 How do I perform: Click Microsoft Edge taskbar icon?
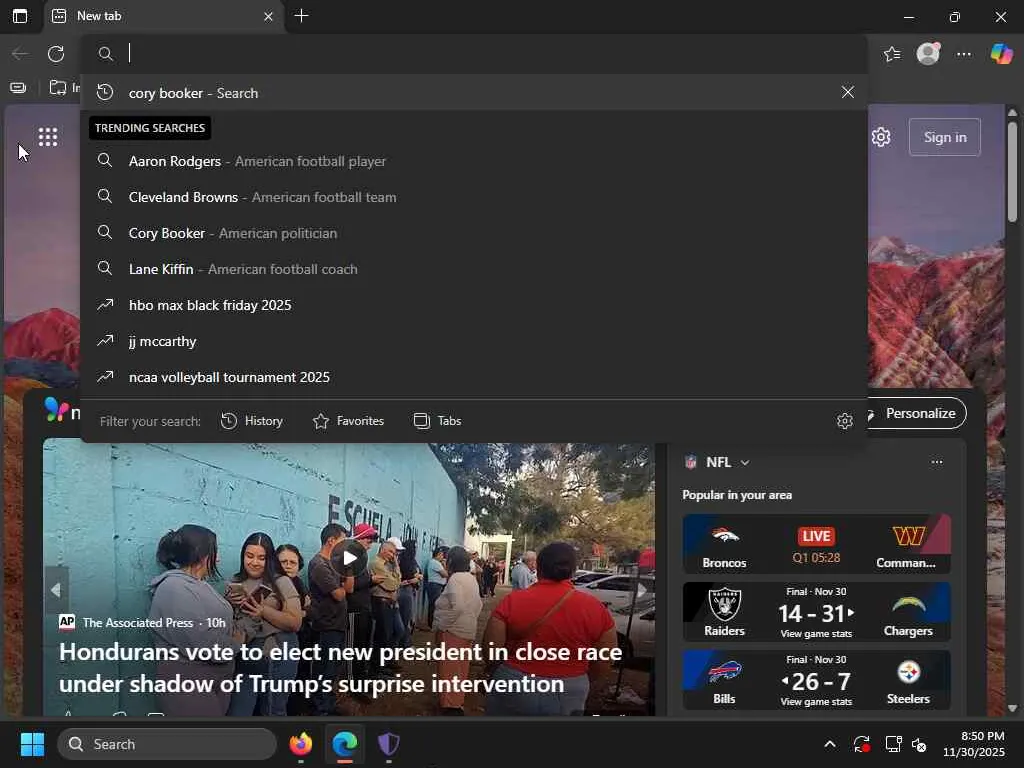[345, 744]
